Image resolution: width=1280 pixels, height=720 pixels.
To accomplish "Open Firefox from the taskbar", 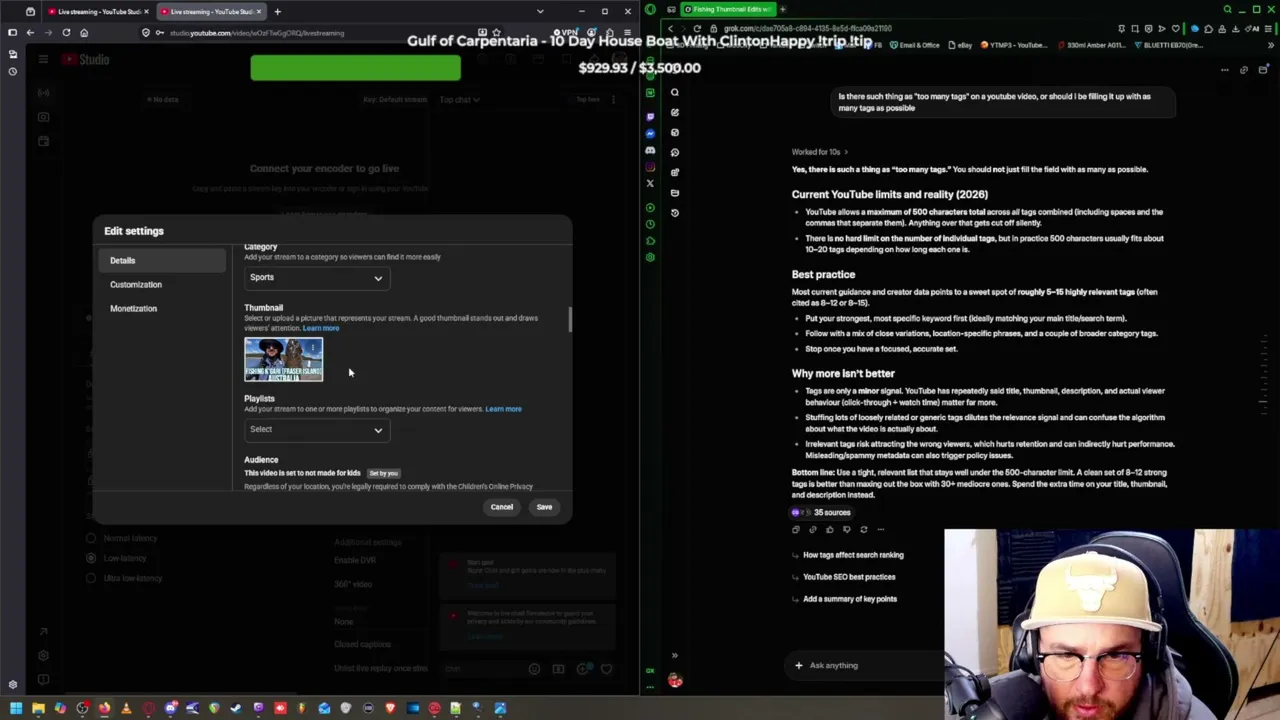I will tap(104, 709).
